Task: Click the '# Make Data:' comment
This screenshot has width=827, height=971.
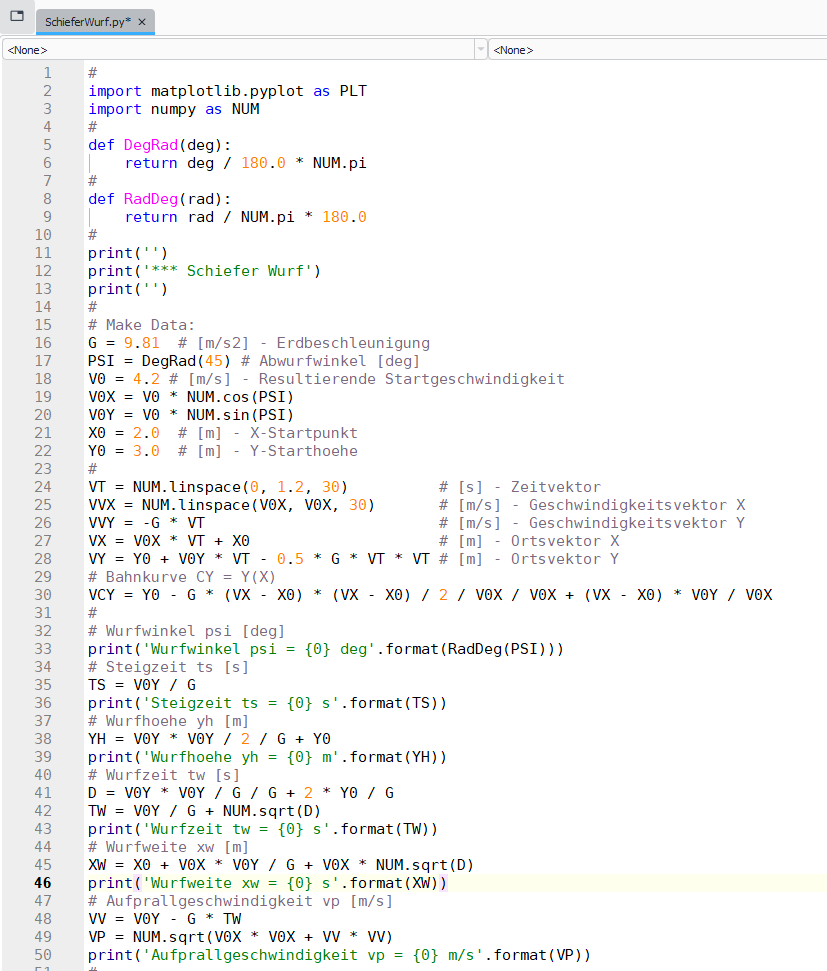Action: (141, 324)
